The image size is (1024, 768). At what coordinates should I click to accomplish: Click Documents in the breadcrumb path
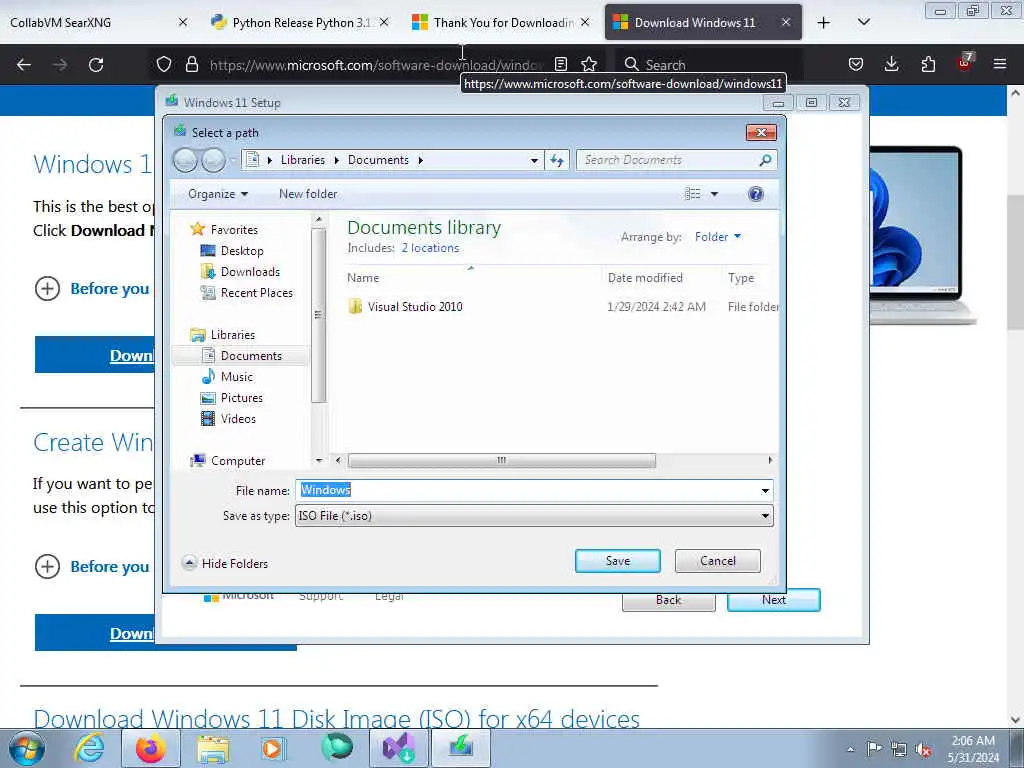[x=378, y=160]
